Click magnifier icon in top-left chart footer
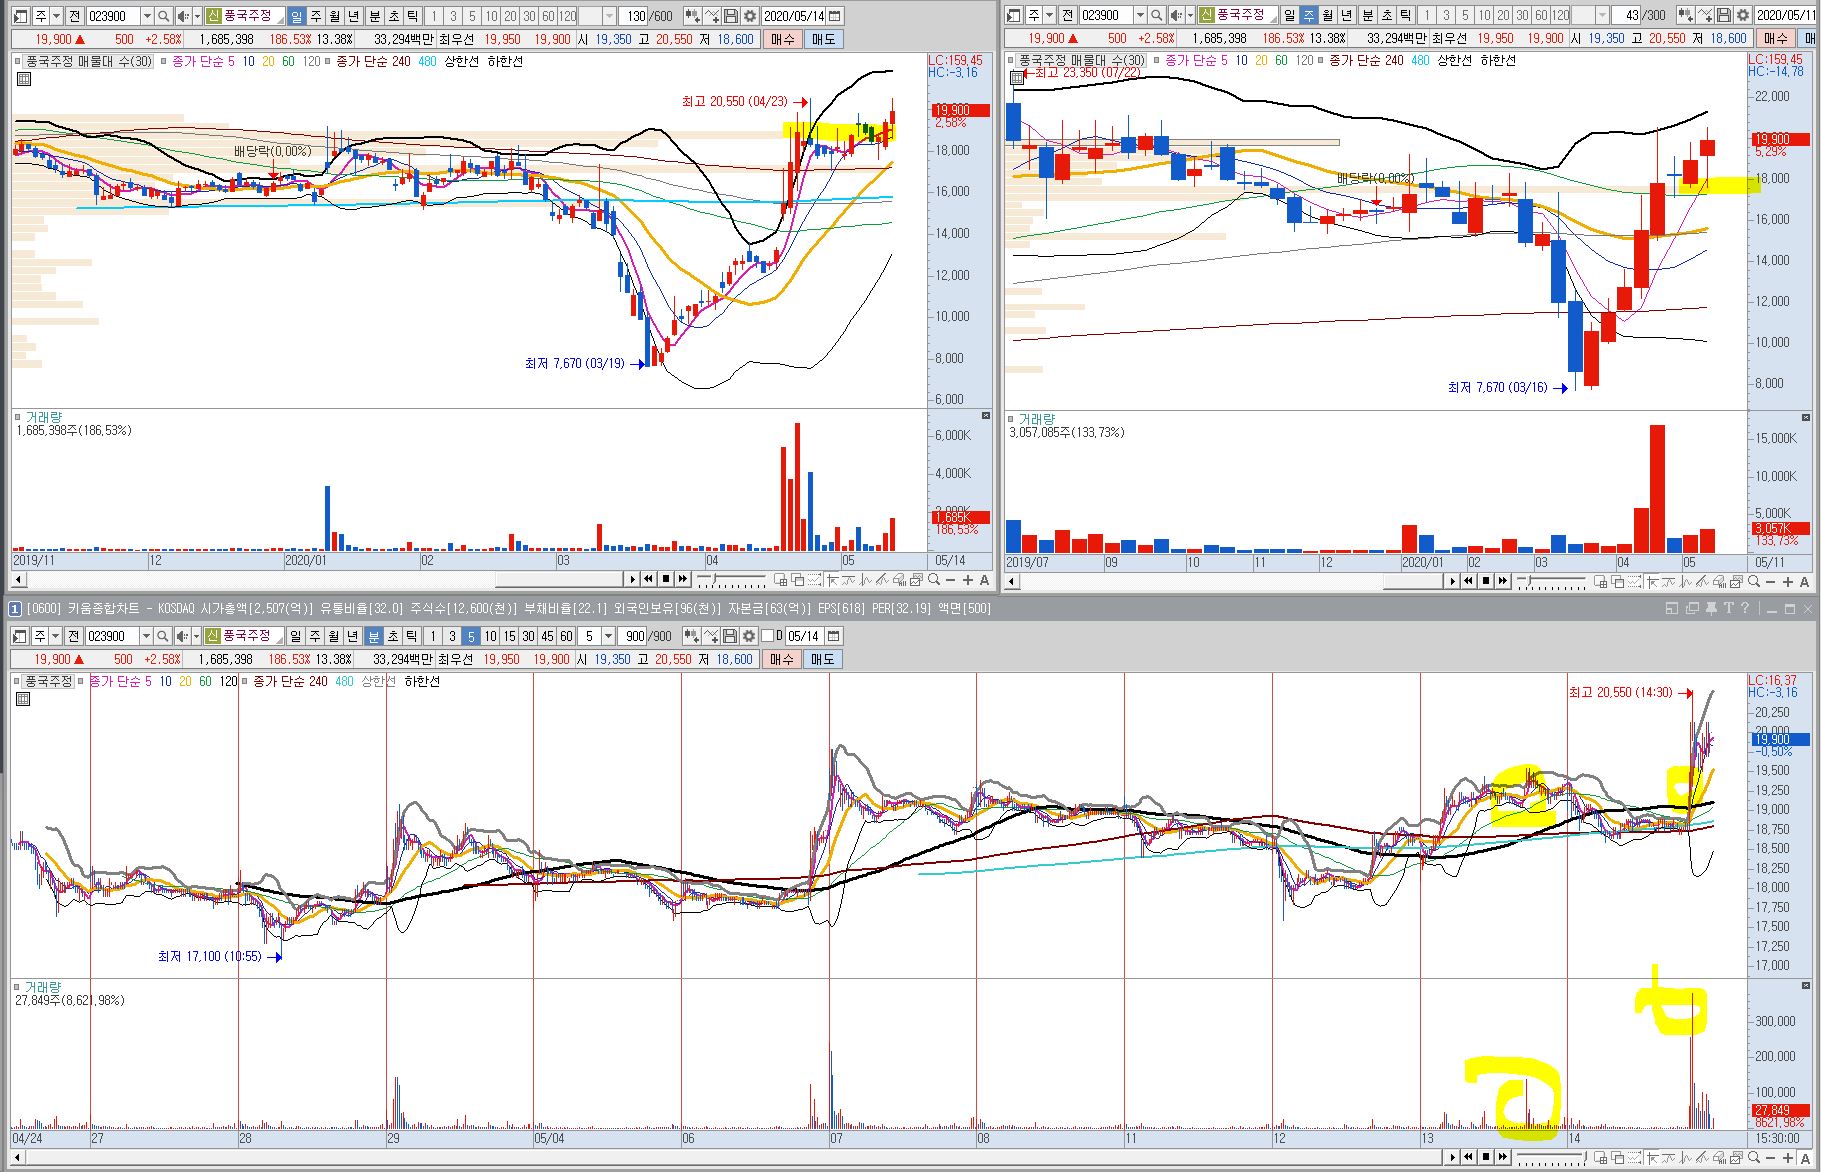Image resolution: width=1821 pixels, height=1172 pixels. click(x=934, y=579)
